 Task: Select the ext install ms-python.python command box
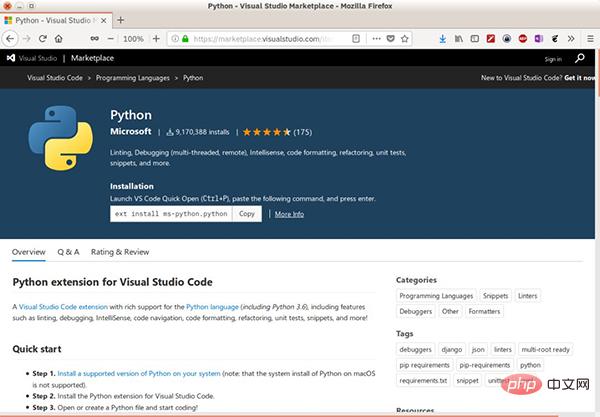click(x=171, y=214)
